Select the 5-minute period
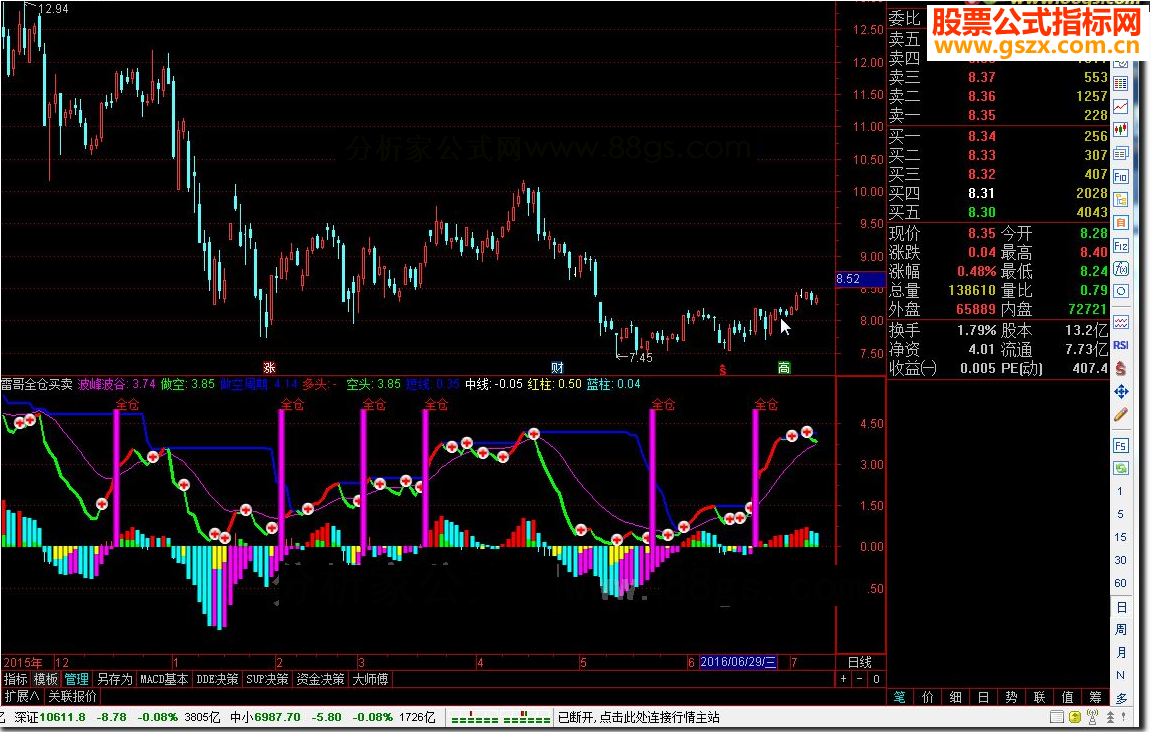The width and height of the screenshot is (1154, 732). click(x=1120, y=514)
